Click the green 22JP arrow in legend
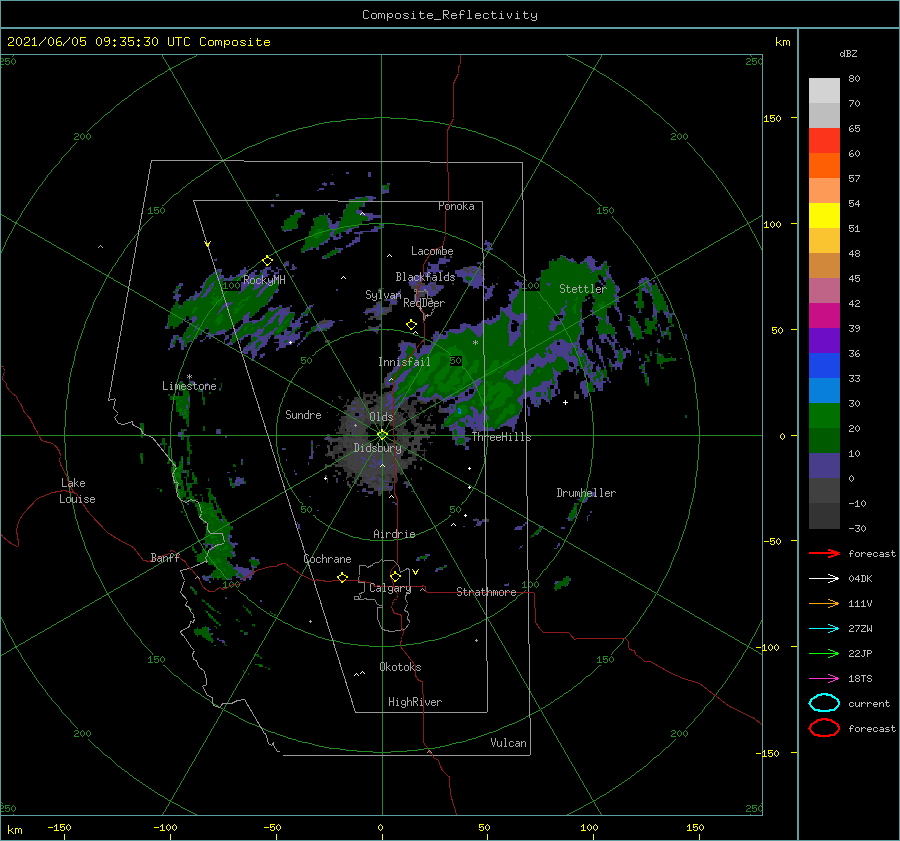Image resolution: width=900 pixels, height=841 pixels. coord(824,653)
